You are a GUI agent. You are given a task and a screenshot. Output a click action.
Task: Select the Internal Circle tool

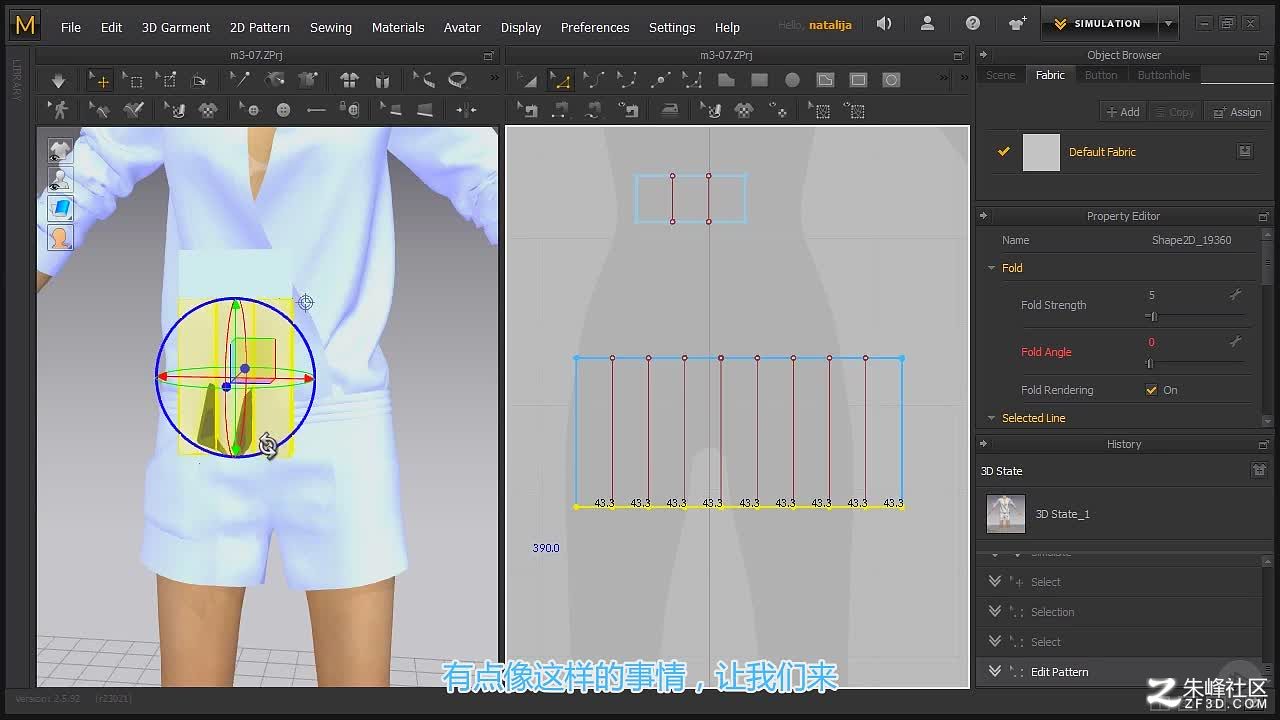point(892,80)
